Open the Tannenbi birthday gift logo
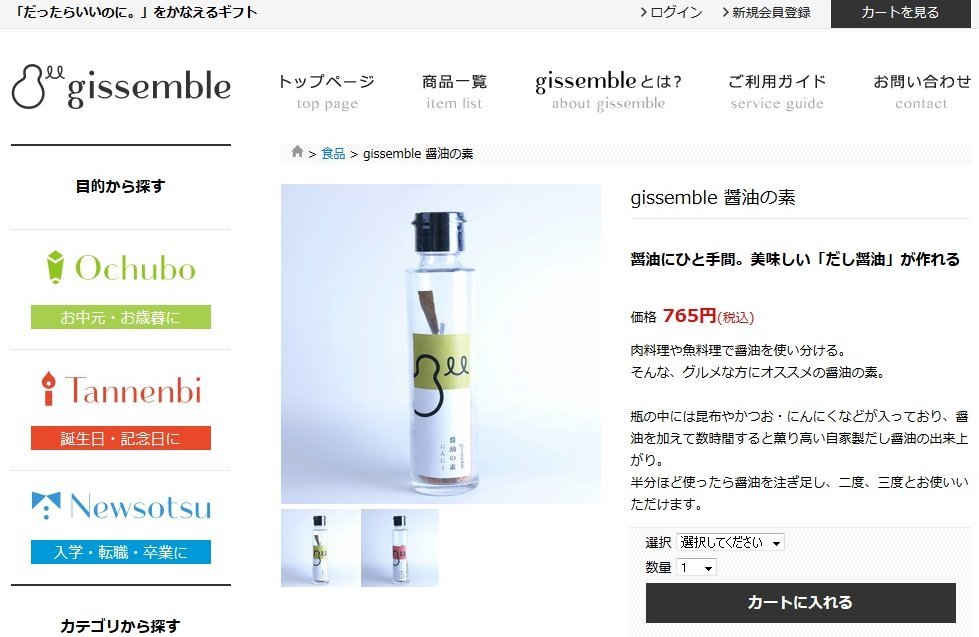The image size is (979, 637). pos(121,390)
